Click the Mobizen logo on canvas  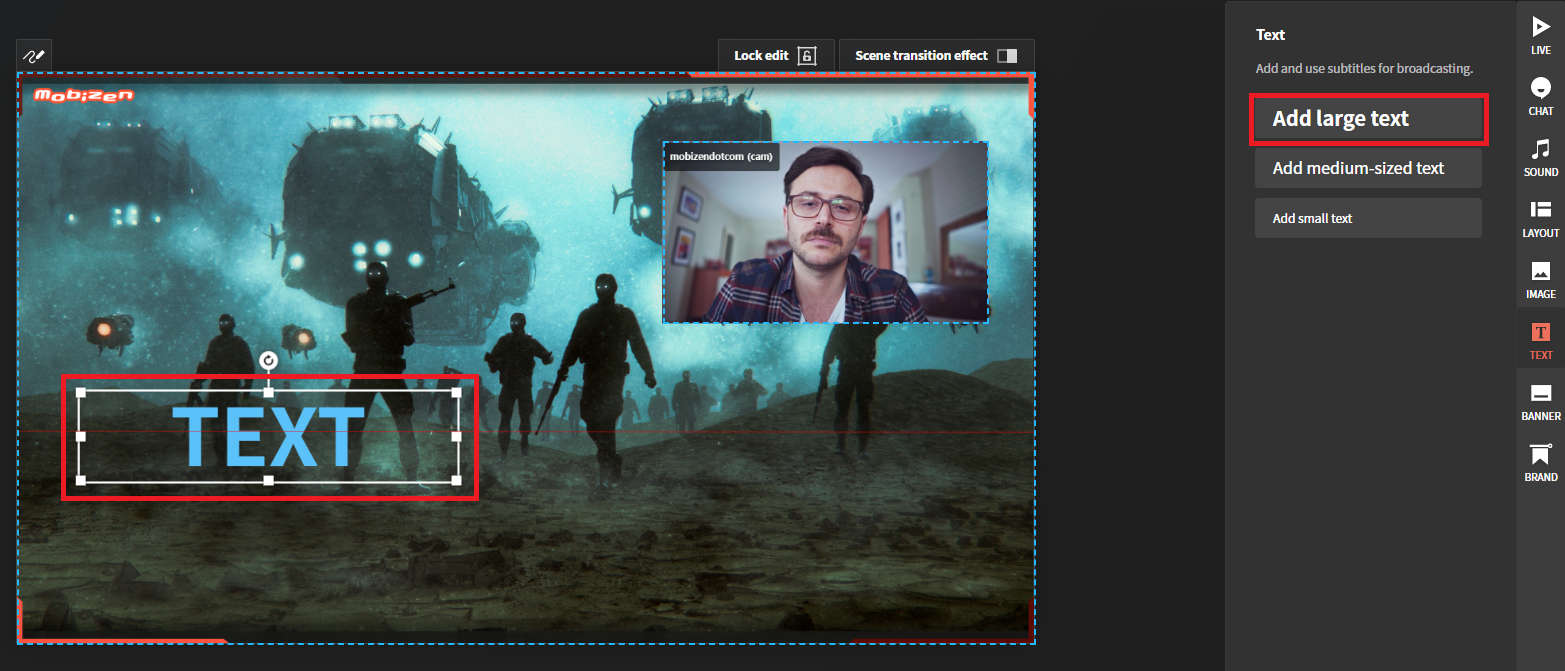point(84,96)
